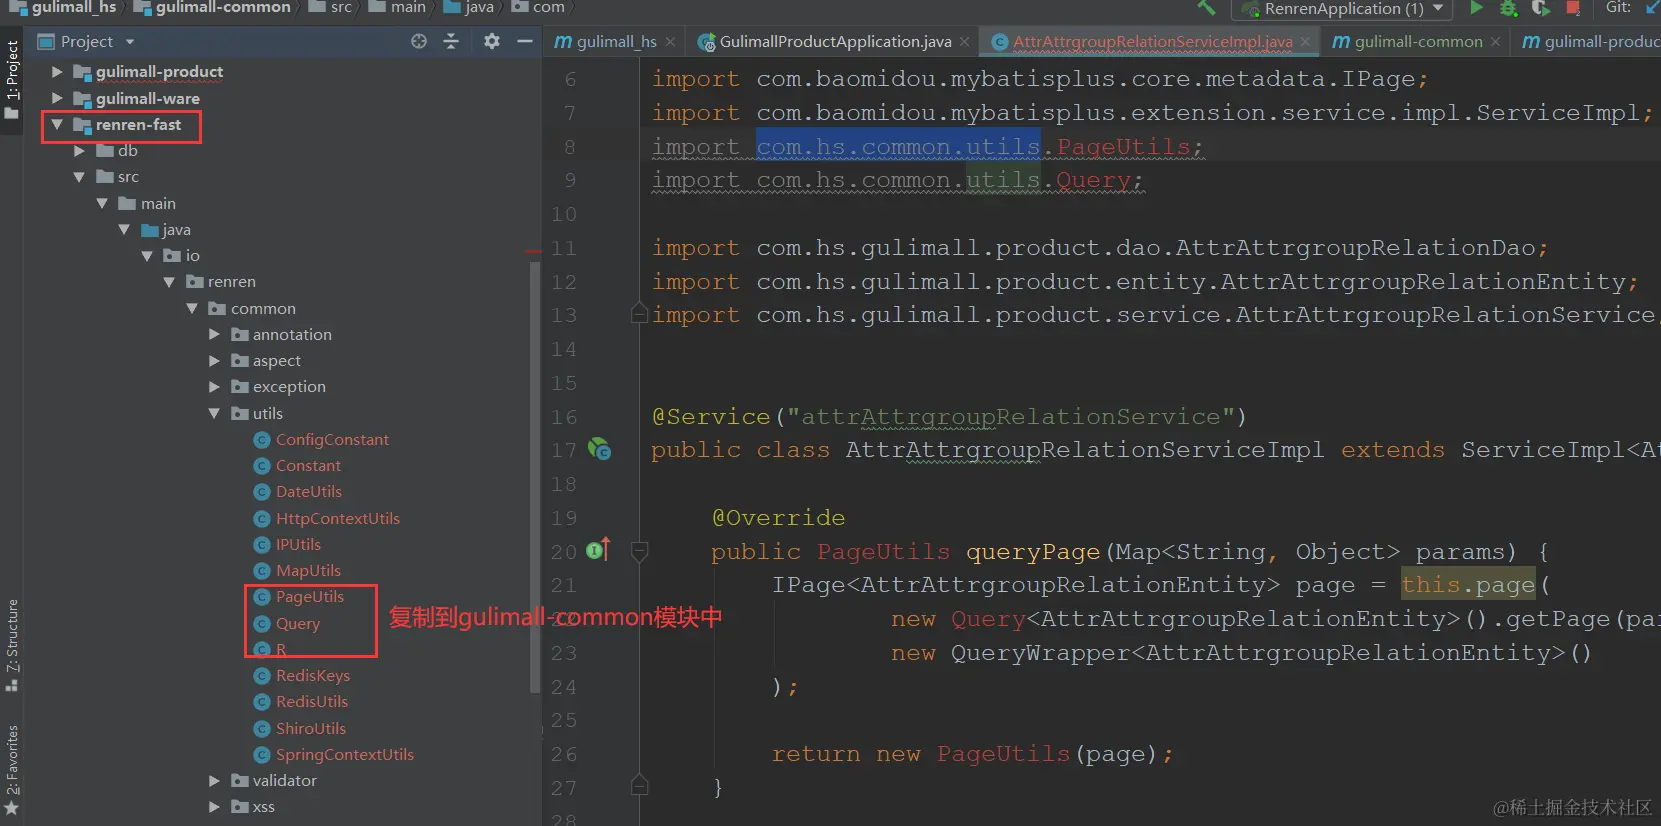Start debugging with the bug icon
The image size is (1661, 826).
[1508, 8]
